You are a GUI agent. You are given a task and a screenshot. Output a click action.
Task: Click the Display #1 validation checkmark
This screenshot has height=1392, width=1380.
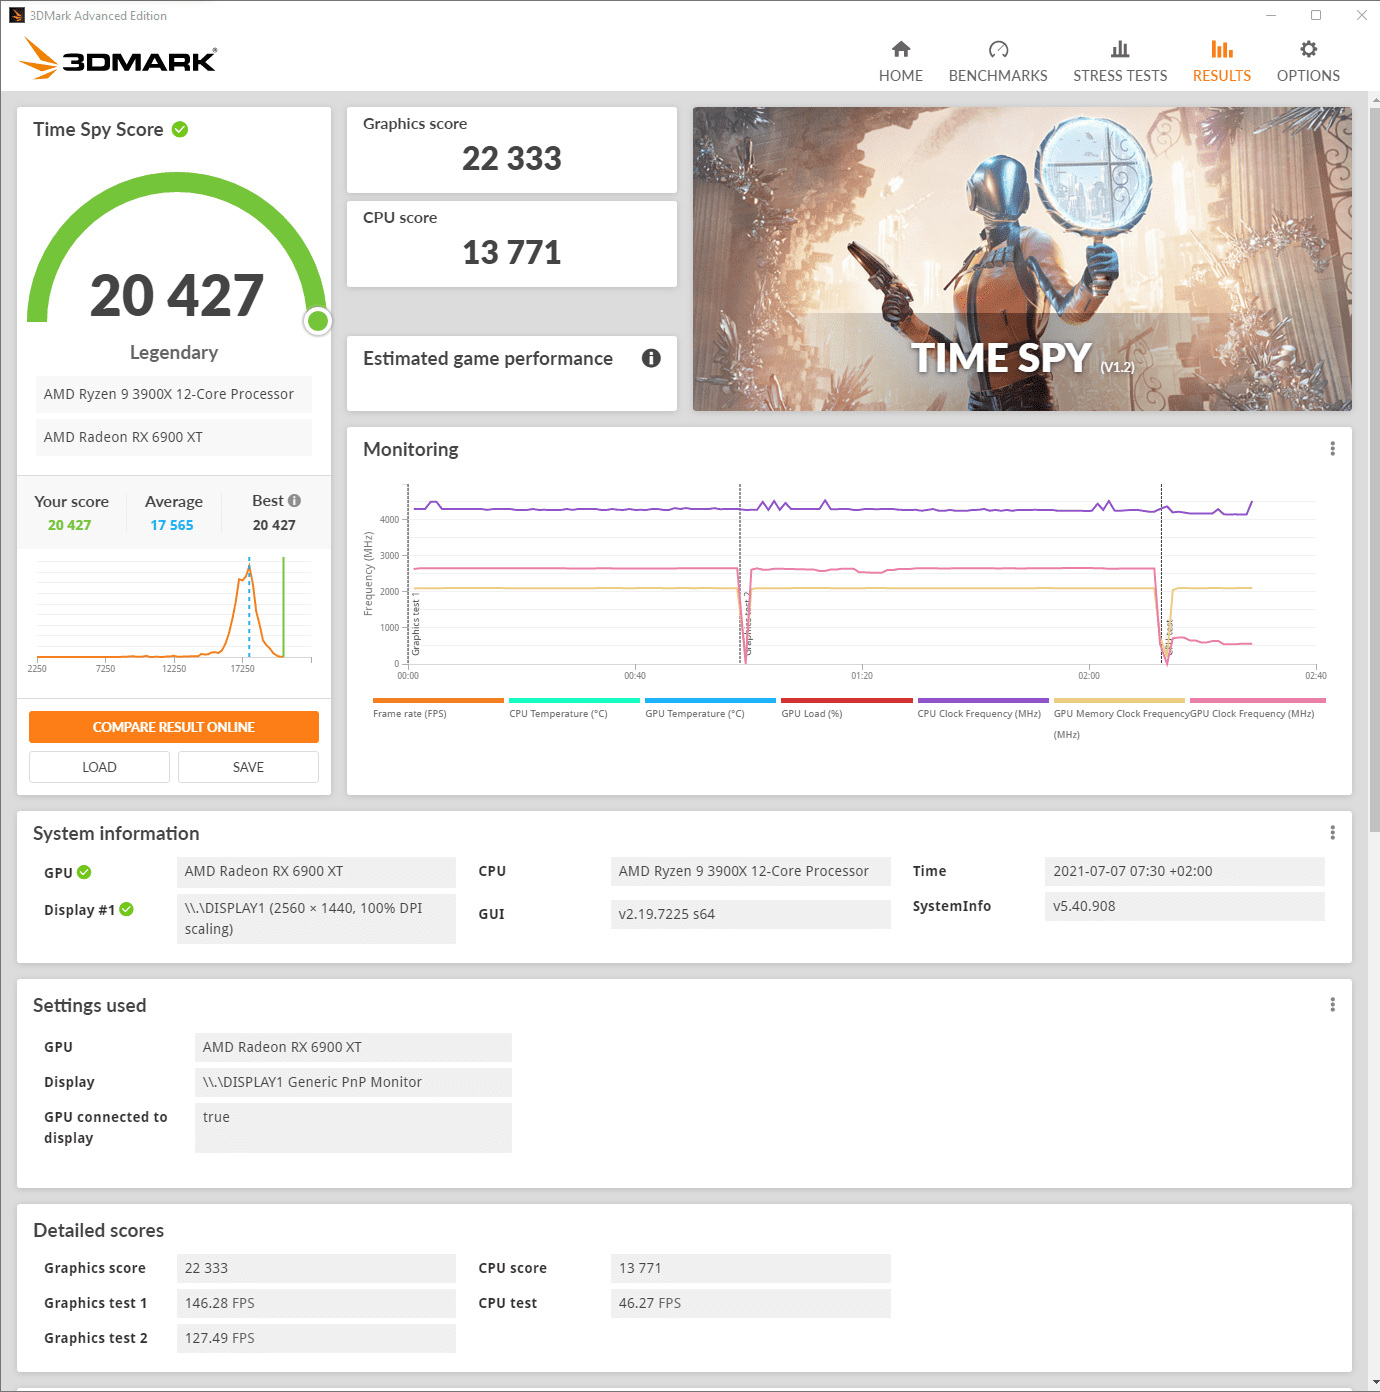tap(126, 909)
